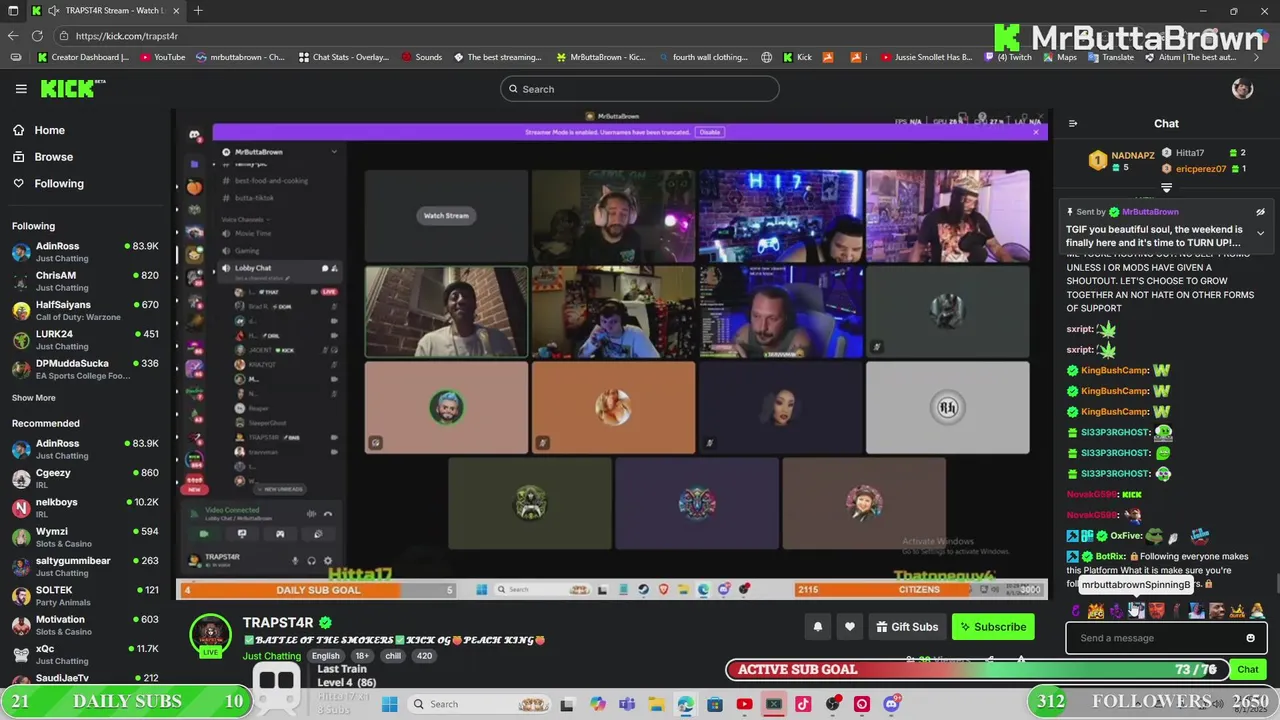
Task: Open the saltygummibear recommended channel
Action: tap(85, 566)
